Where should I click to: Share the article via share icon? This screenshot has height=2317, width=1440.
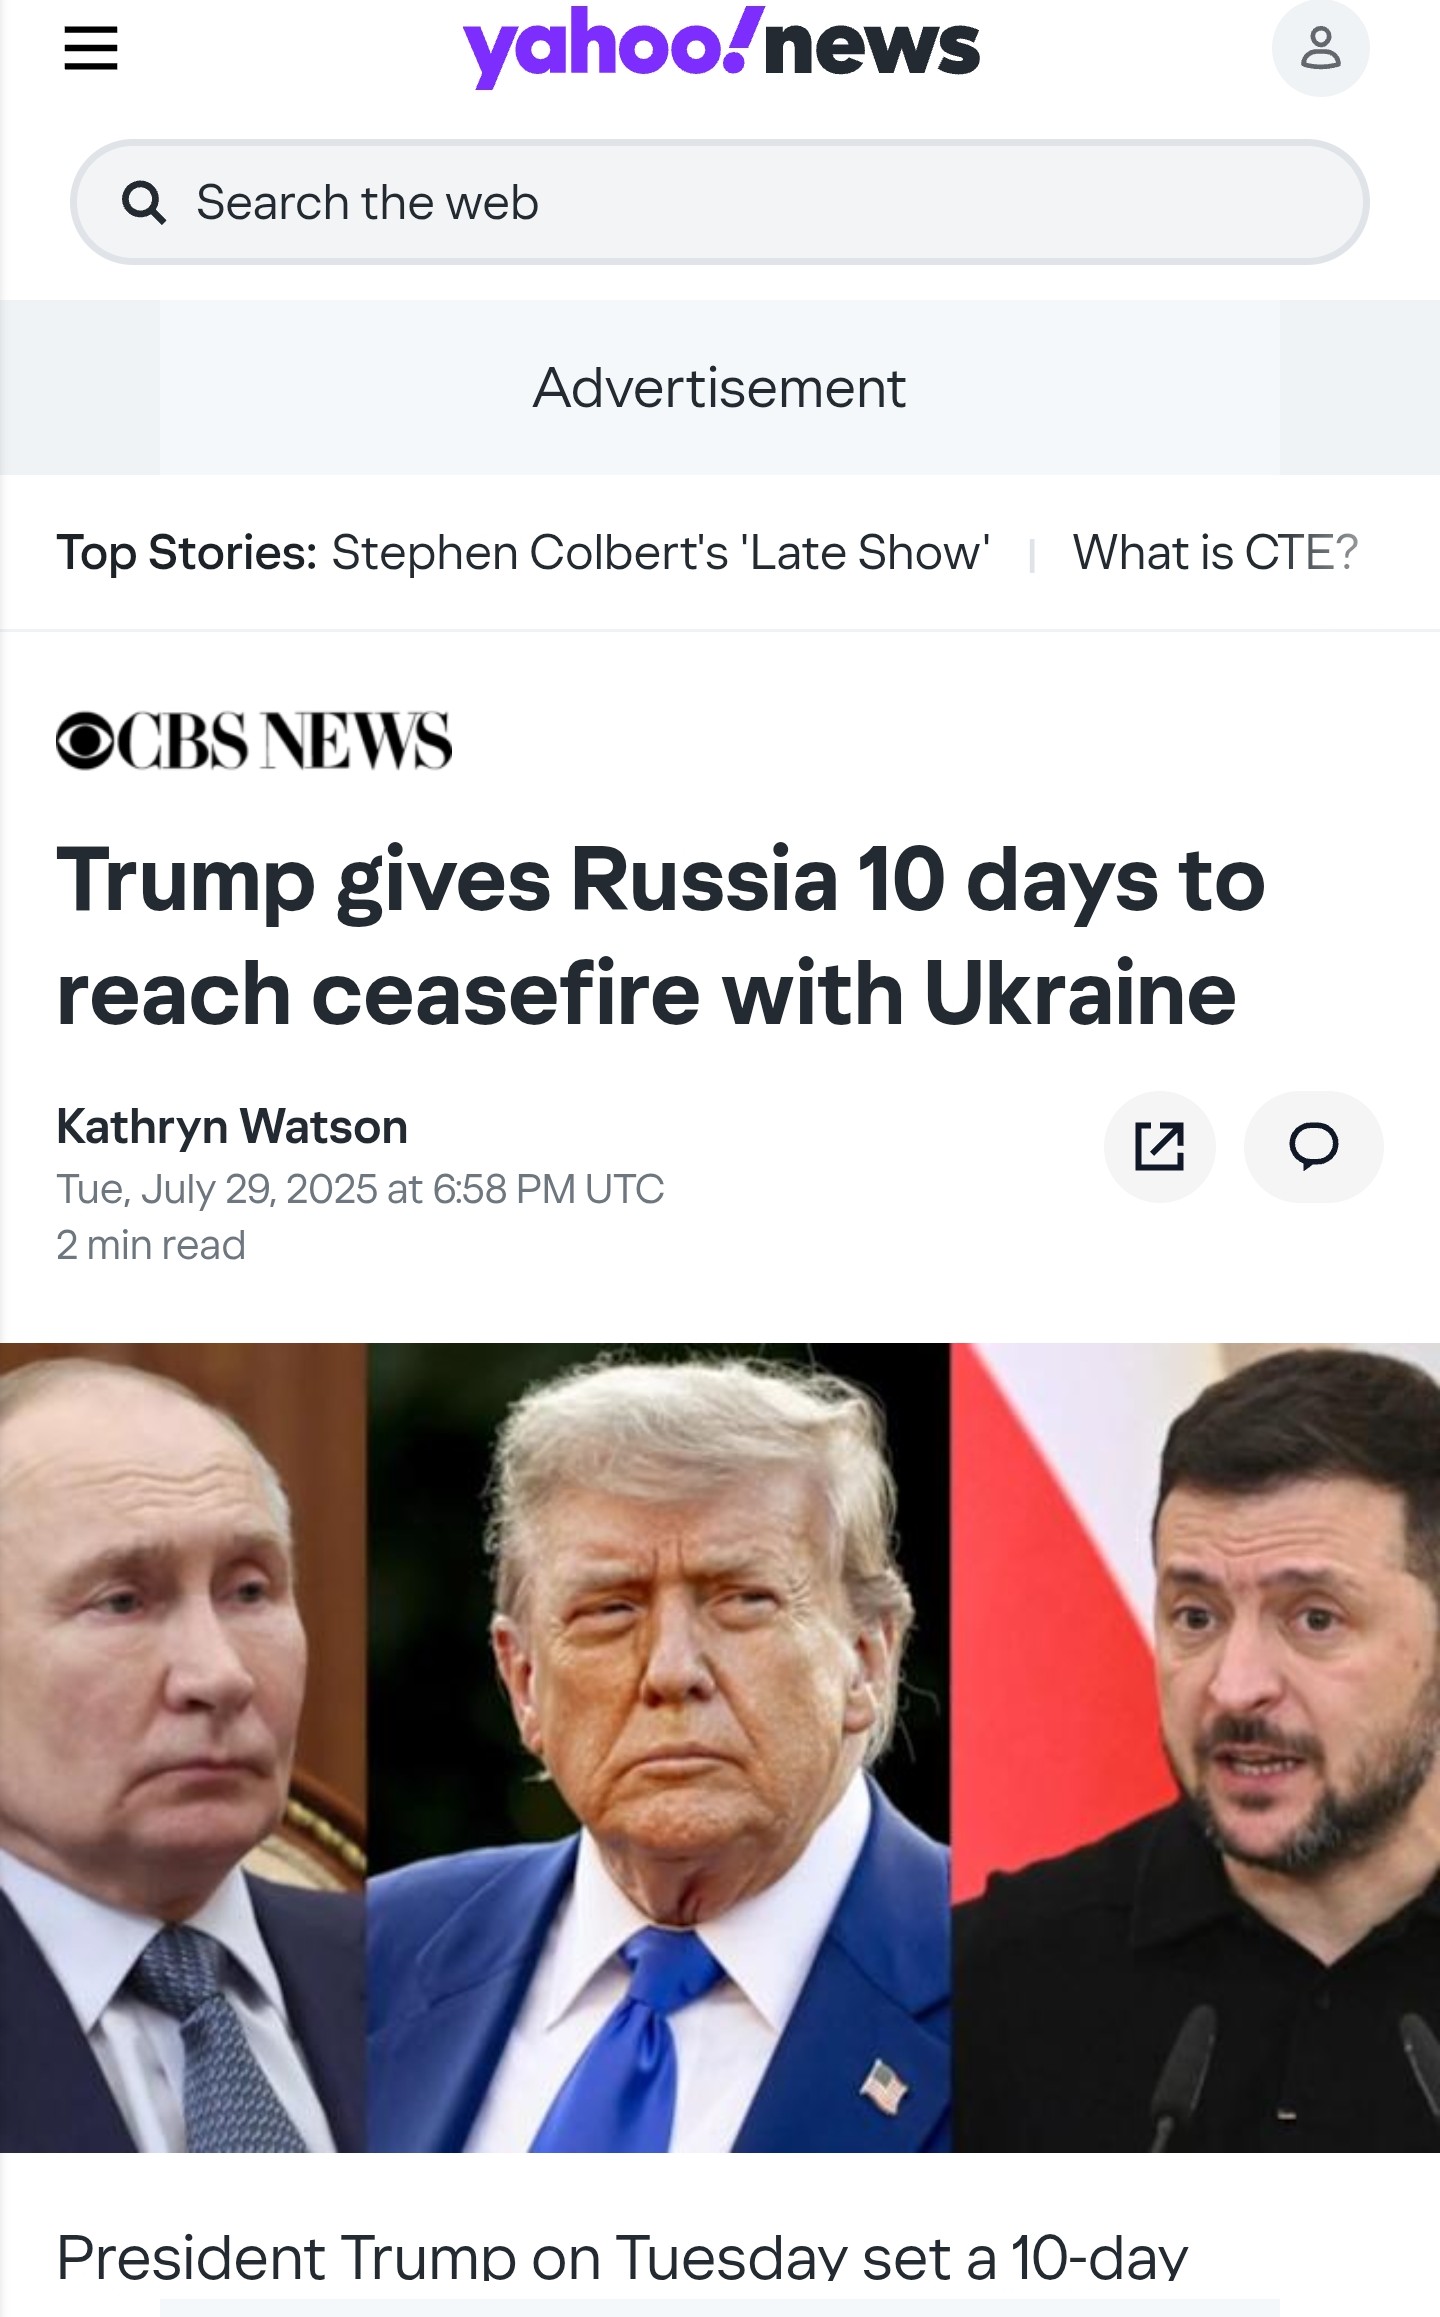[x=1160, y=1146]
